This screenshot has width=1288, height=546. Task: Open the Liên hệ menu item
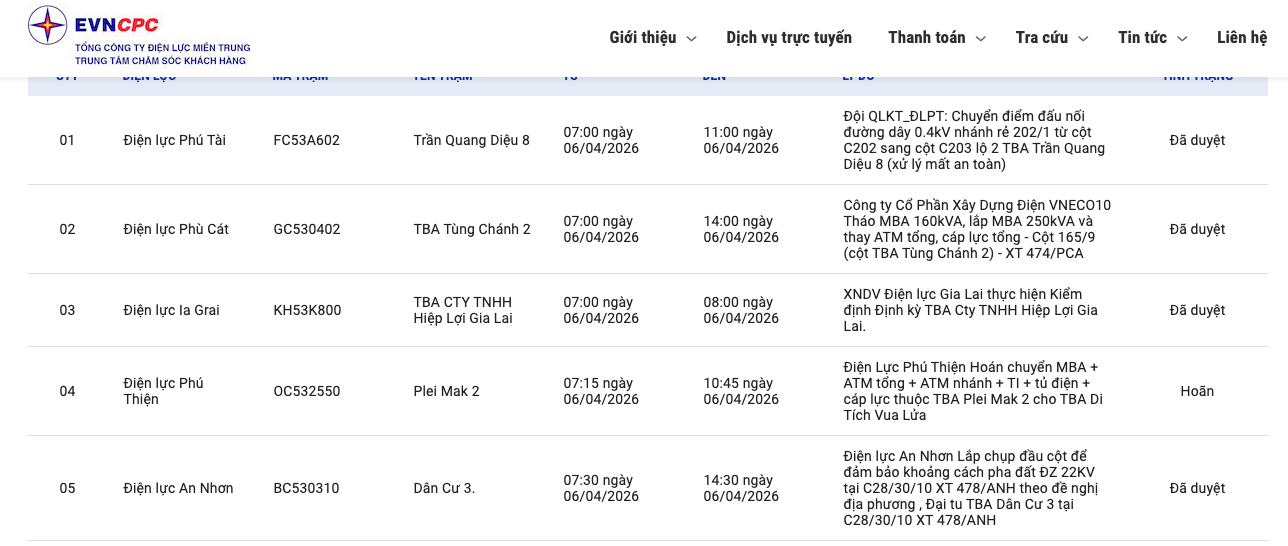pos(1242,38)
